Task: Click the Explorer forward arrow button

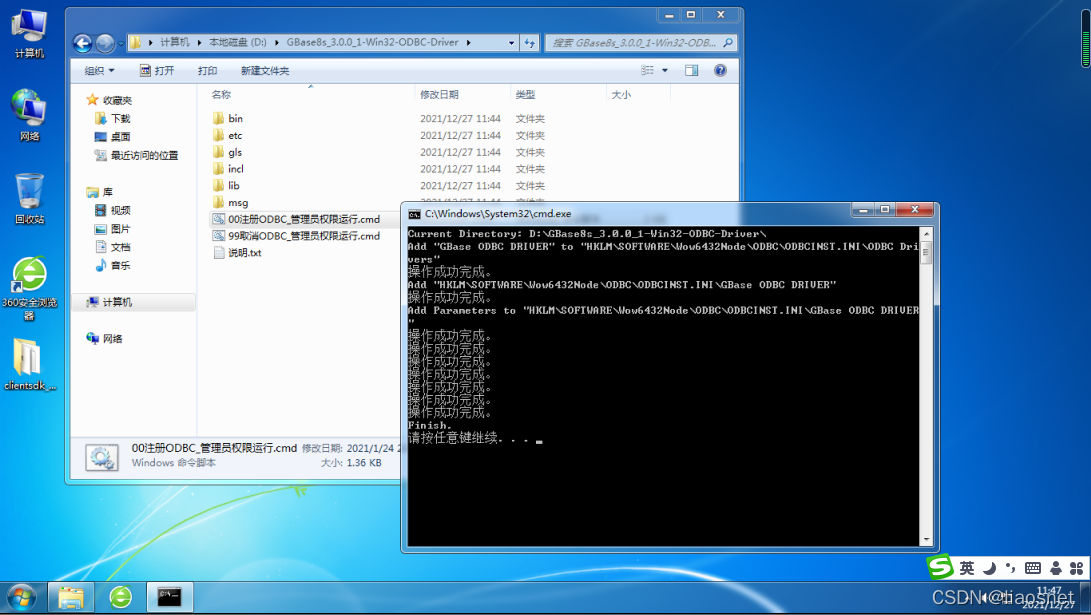Action: pyautogui.click(x=104, y=43)
